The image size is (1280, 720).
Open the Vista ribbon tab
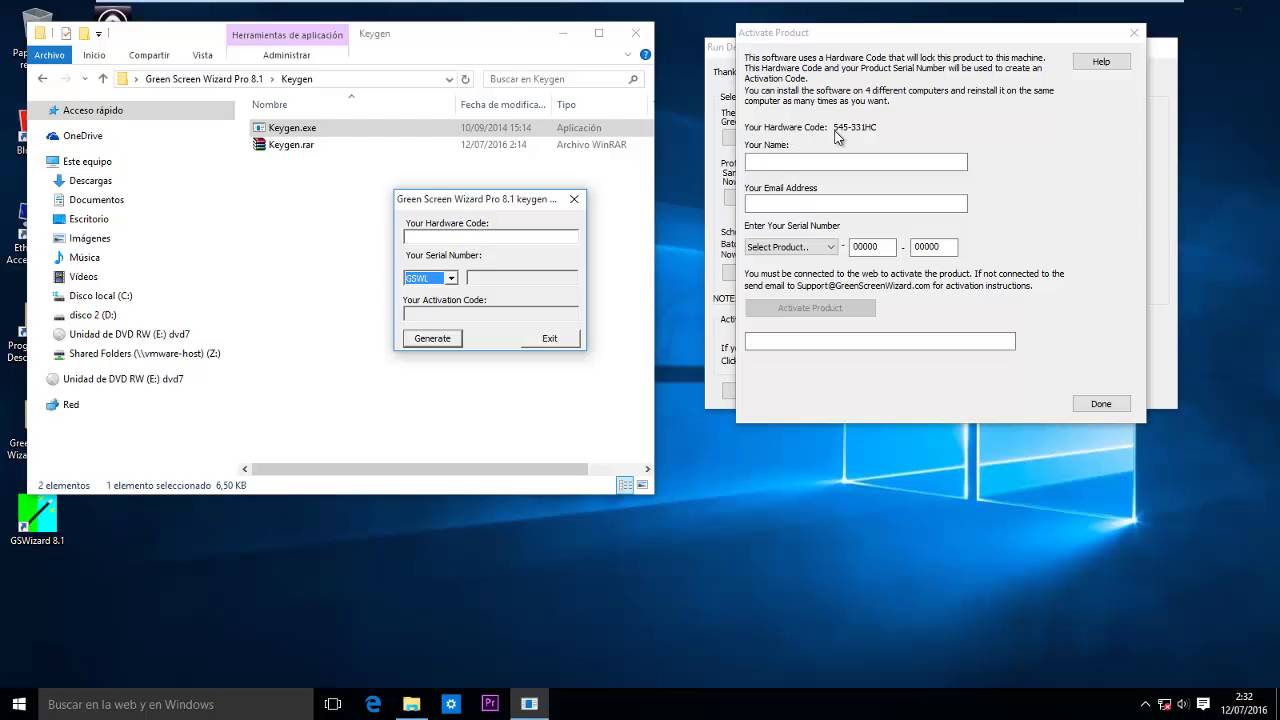[202, 55]
